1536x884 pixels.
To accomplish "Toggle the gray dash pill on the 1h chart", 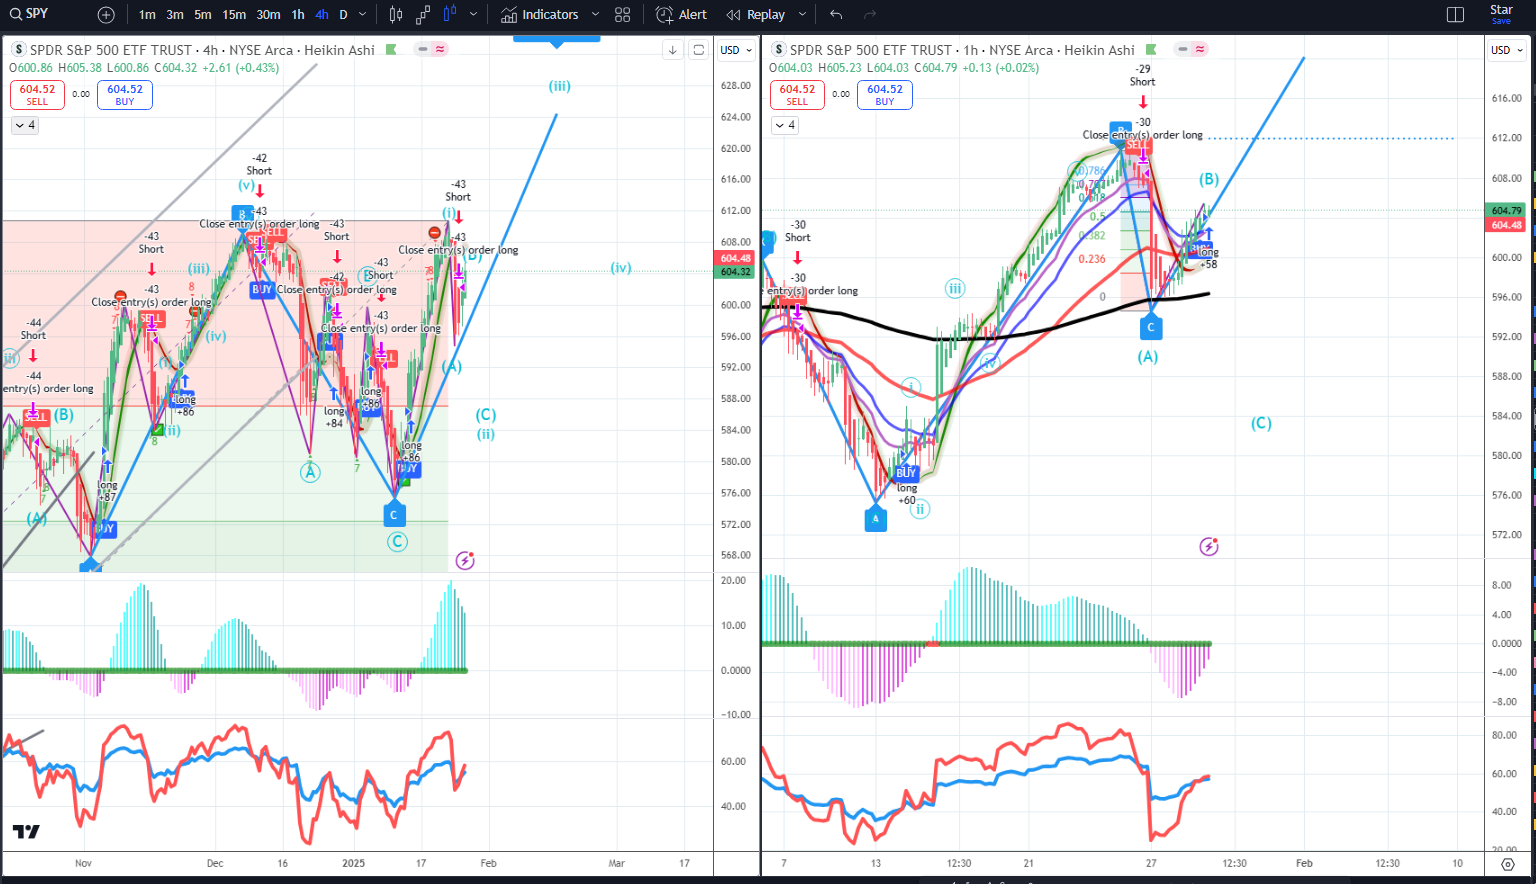I will point(1183,49).
